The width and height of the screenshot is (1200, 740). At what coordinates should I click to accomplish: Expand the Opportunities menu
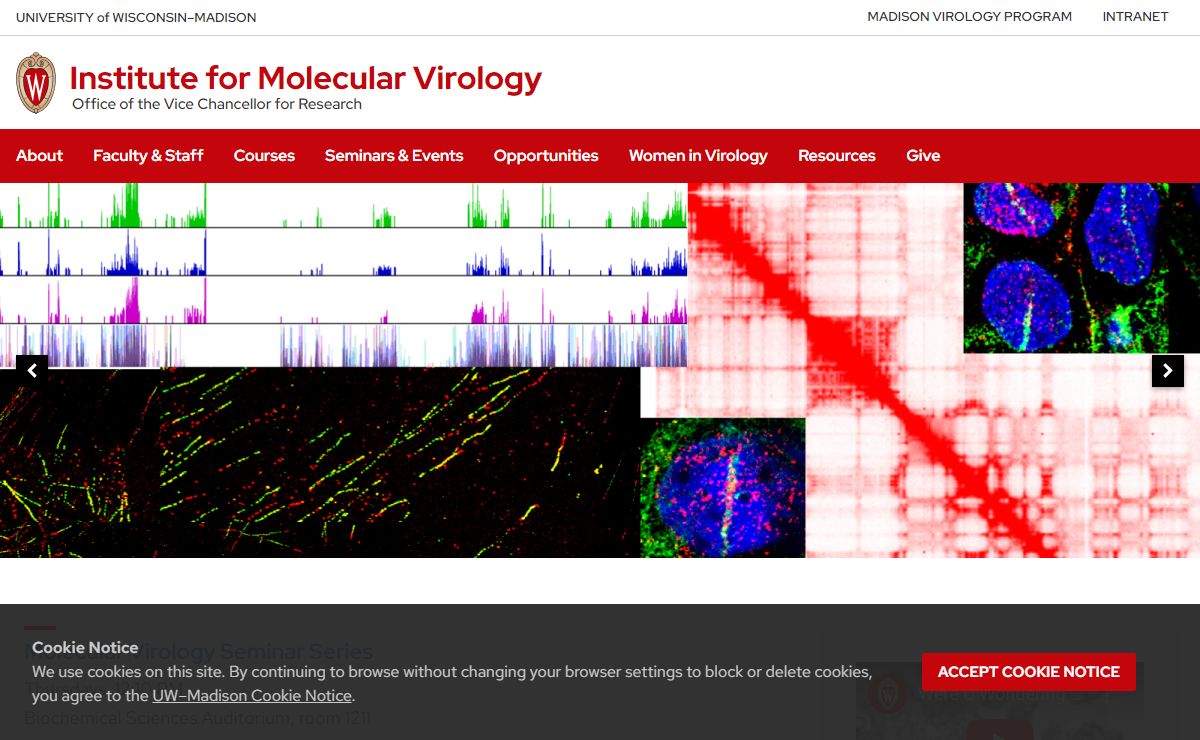[546, 156]
